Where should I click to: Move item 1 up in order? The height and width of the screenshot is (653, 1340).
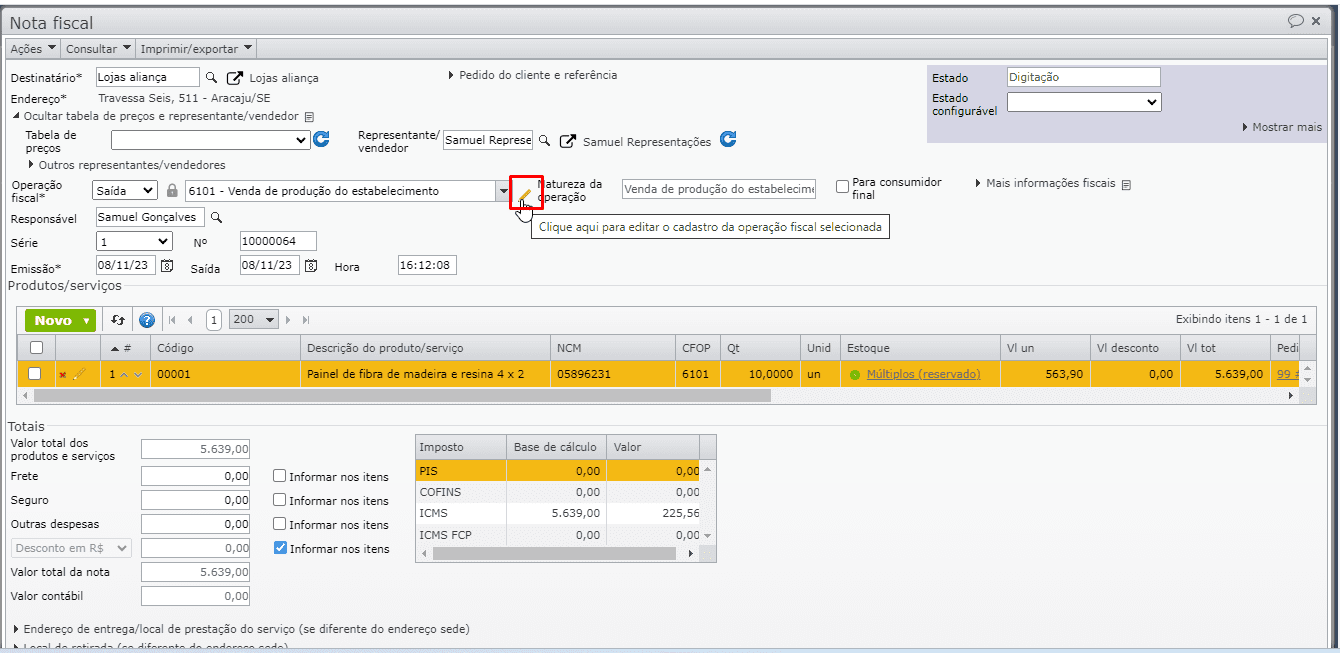coord(124,374)
